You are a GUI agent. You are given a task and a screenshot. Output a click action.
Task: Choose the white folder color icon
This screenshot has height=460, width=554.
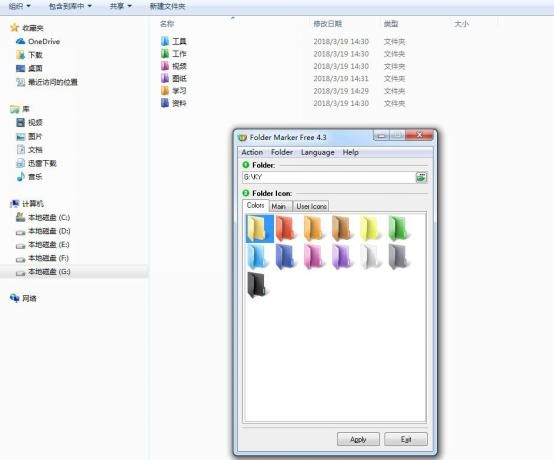tap(370, 257)
